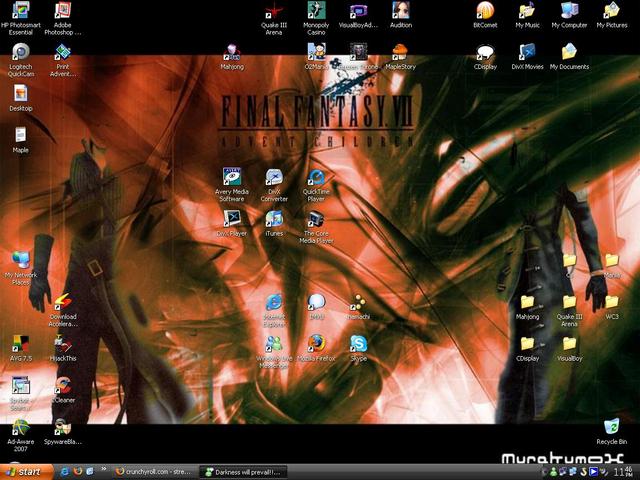Screen dimensions: 640x480
Task: Open the Quake III Arena folder
Action: click(569, 310)
